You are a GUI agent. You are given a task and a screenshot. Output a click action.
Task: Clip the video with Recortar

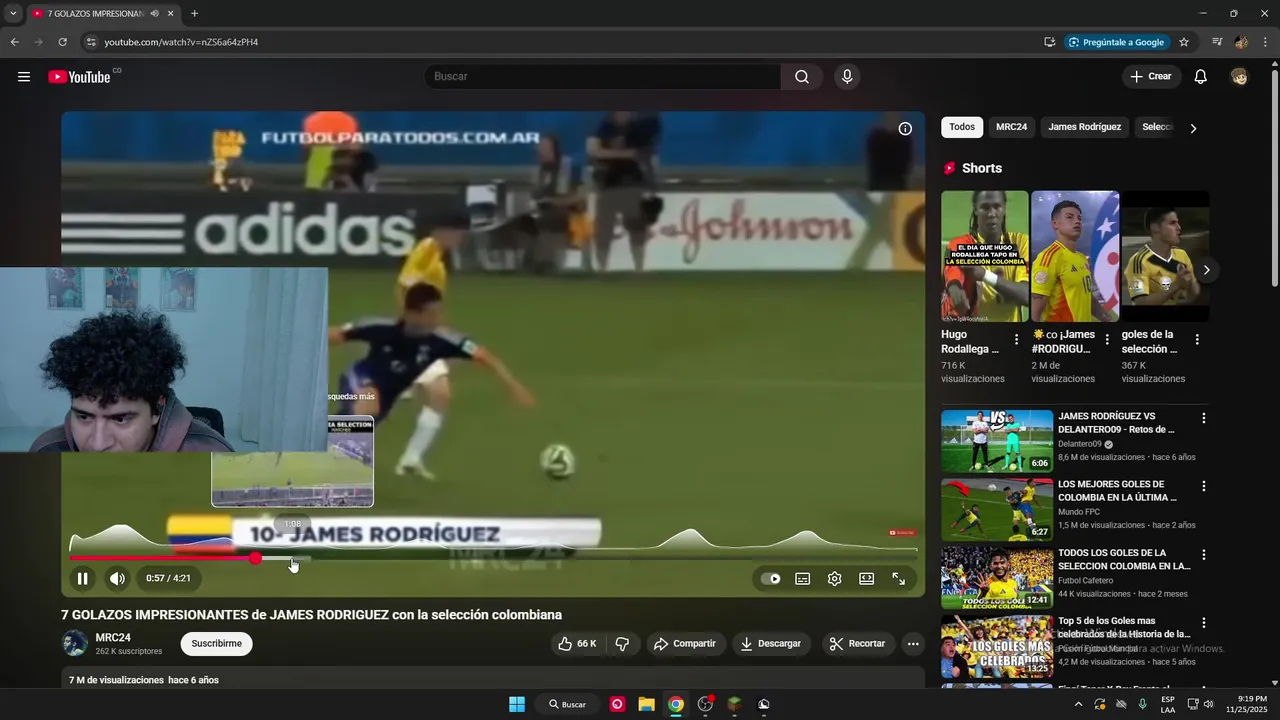point(859,644)
